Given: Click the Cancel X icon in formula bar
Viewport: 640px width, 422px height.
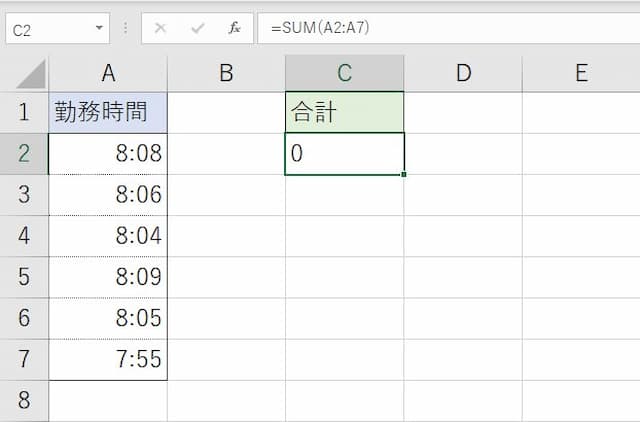Looking at the screenshot, I should coord(160,29).
